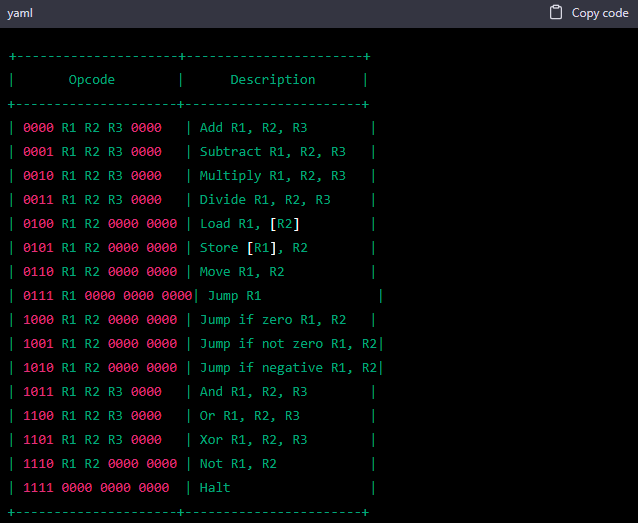Click the Jump if not zero description

point(288,344)
